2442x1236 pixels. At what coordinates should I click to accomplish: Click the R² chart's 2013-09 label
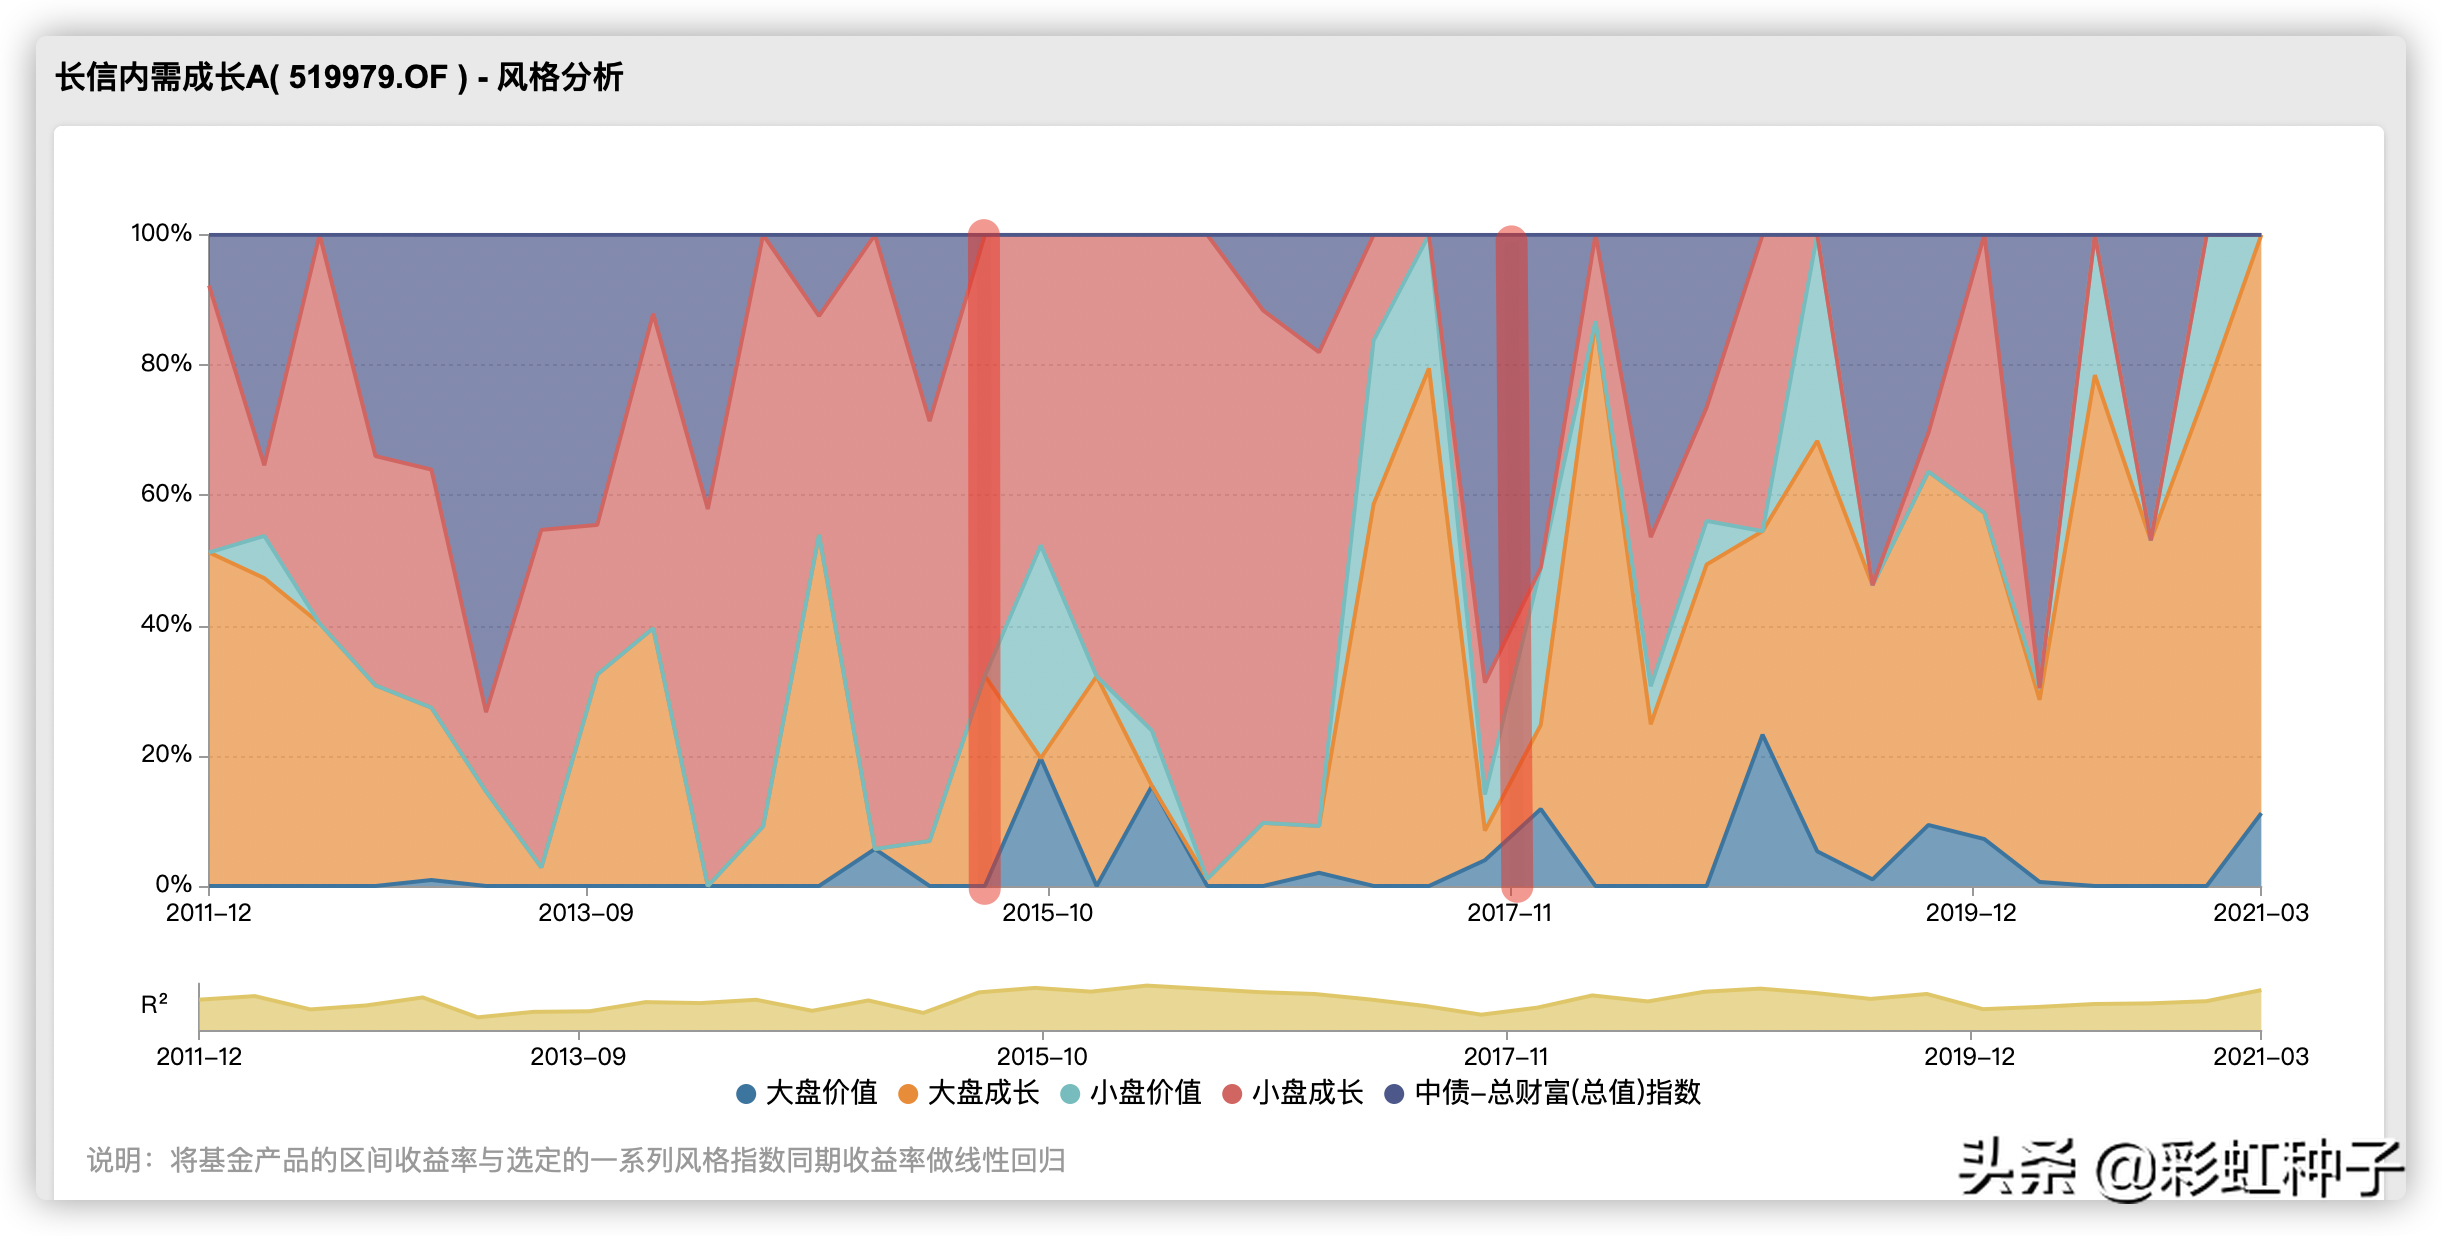click(x=578, y=1057)
